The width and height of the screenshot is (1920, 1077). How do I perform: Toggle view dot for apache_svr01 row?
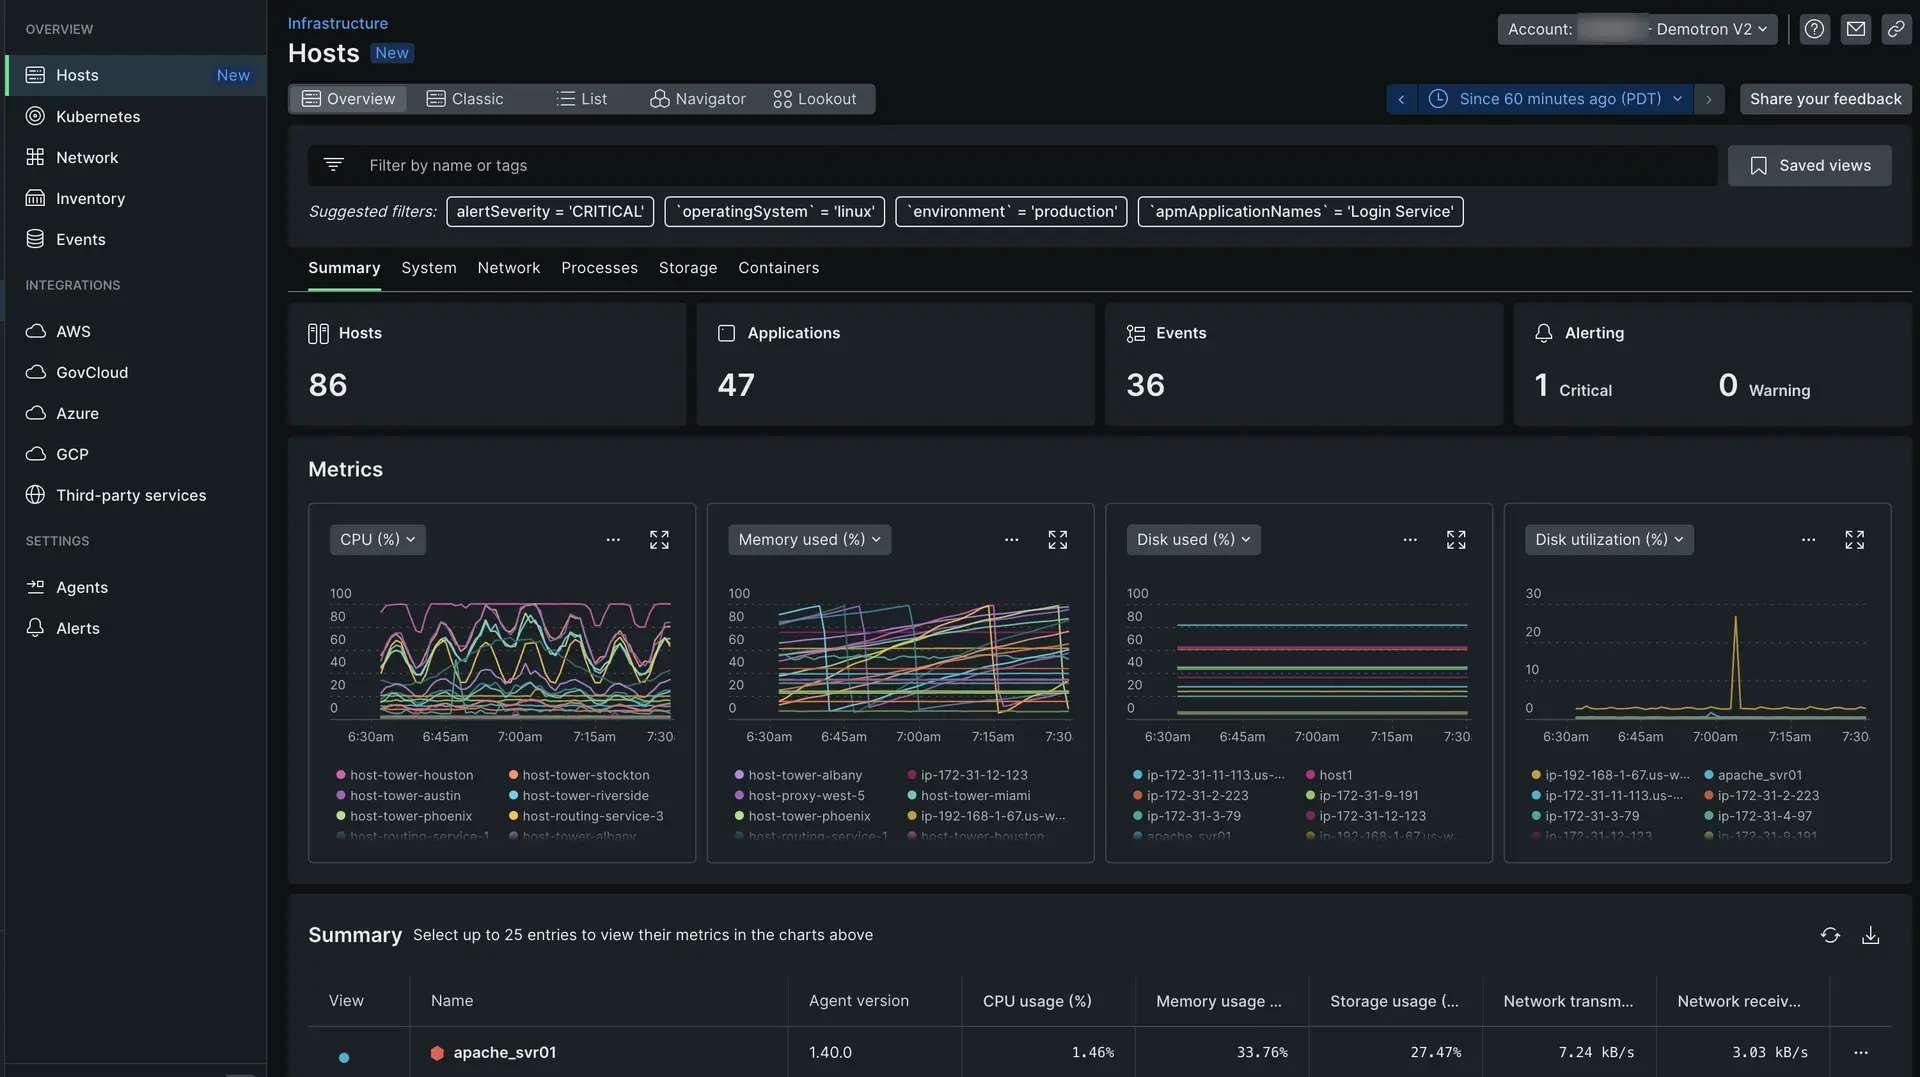click(344, 1057)
